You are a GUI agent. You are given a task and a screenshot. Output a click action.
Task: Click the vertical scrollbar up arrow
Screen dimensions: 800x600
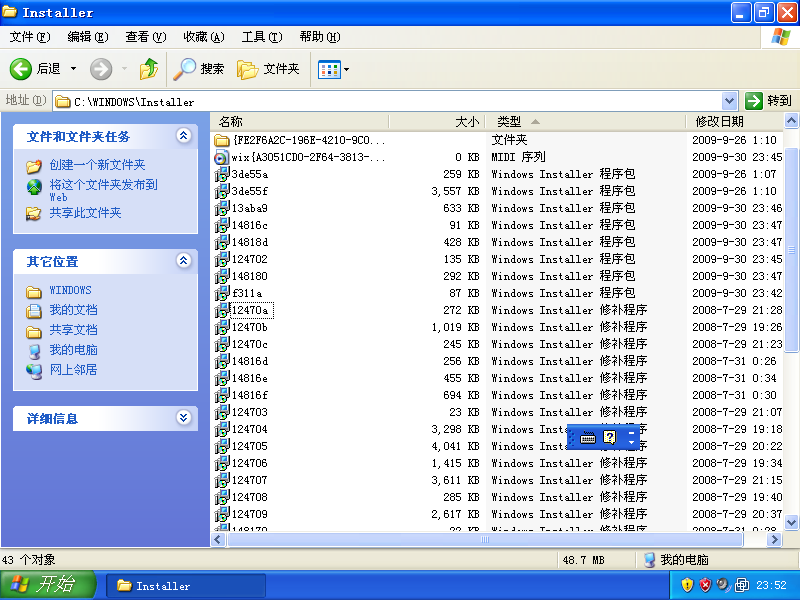(x=791, y=121)
